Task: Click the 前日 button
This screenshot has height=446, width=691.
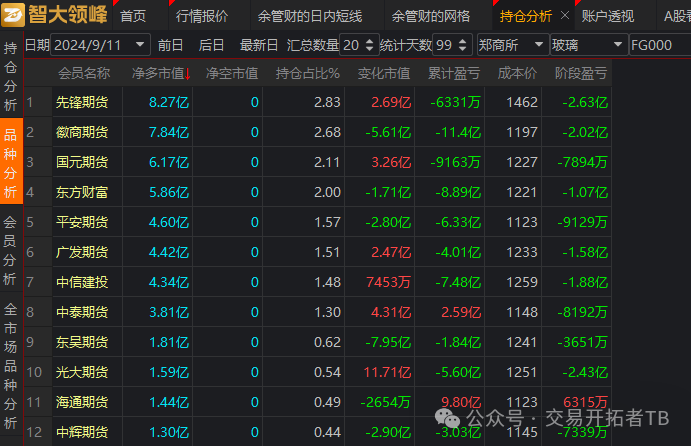Action: pos(170,45)
